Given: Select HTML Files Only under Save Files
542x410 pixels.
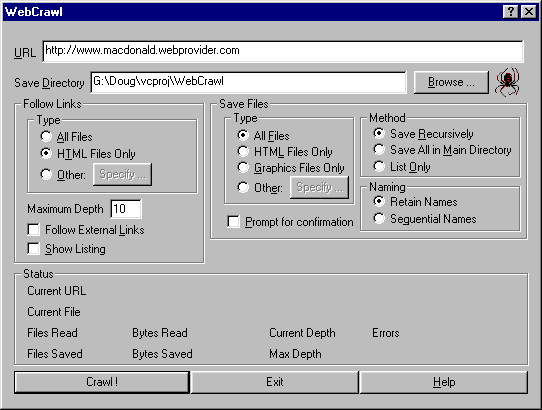Looking at the screenshot, I should (x=285, y=151).
